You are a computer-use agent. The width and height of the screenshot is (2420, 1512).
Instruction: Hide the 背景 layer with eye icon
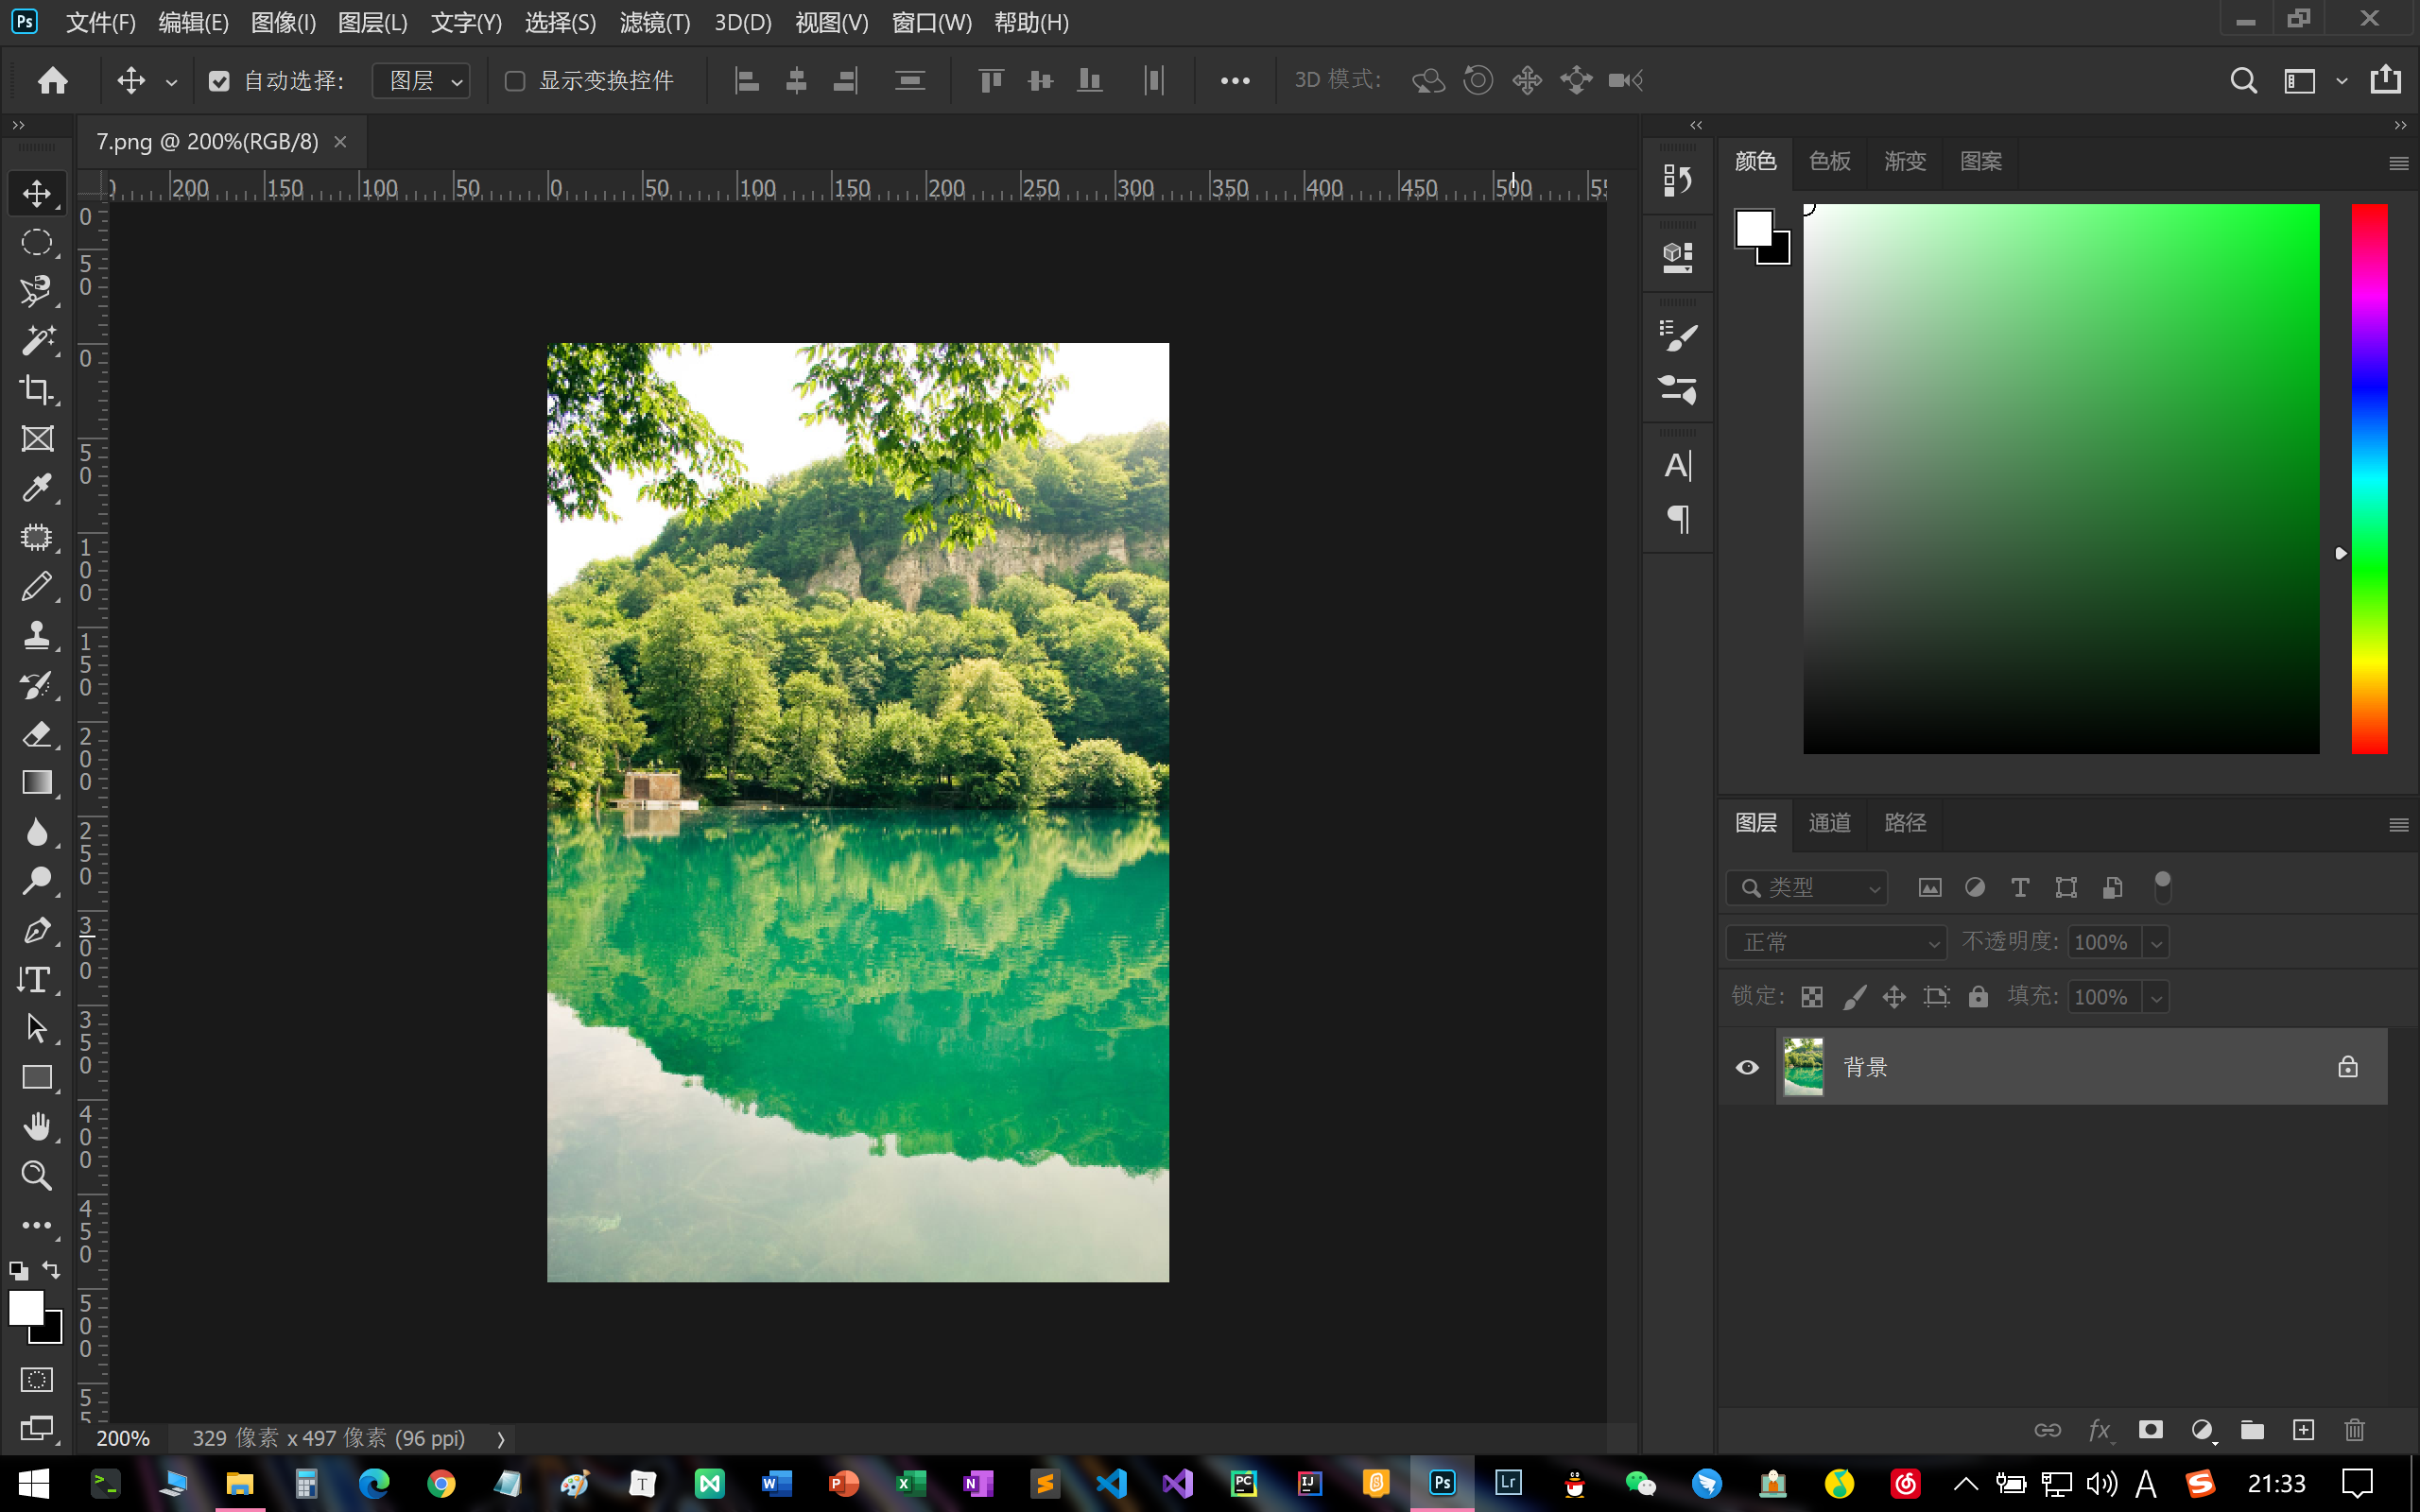(1747, 1067)
